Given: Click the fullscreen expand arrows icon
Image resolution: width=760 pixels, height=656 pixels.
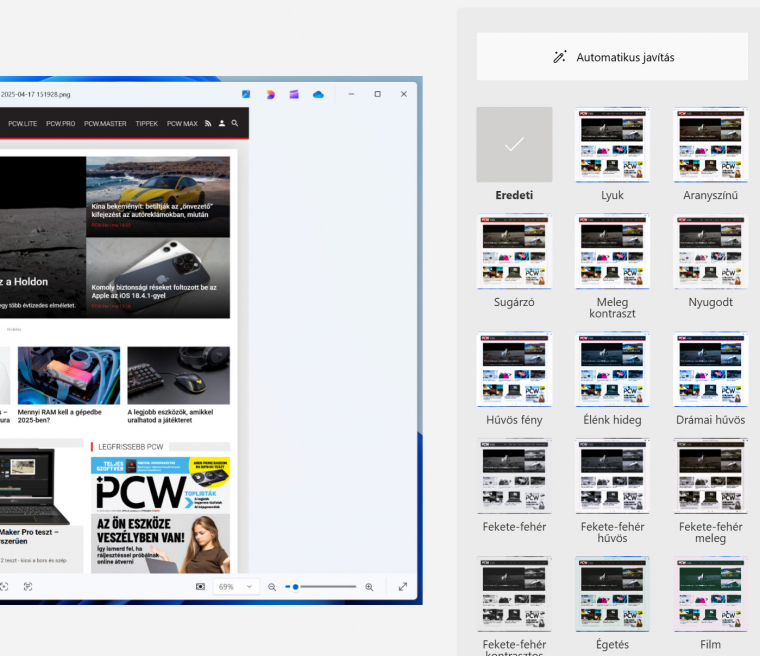Looking at the screenshot, I should tap(403, 587).
